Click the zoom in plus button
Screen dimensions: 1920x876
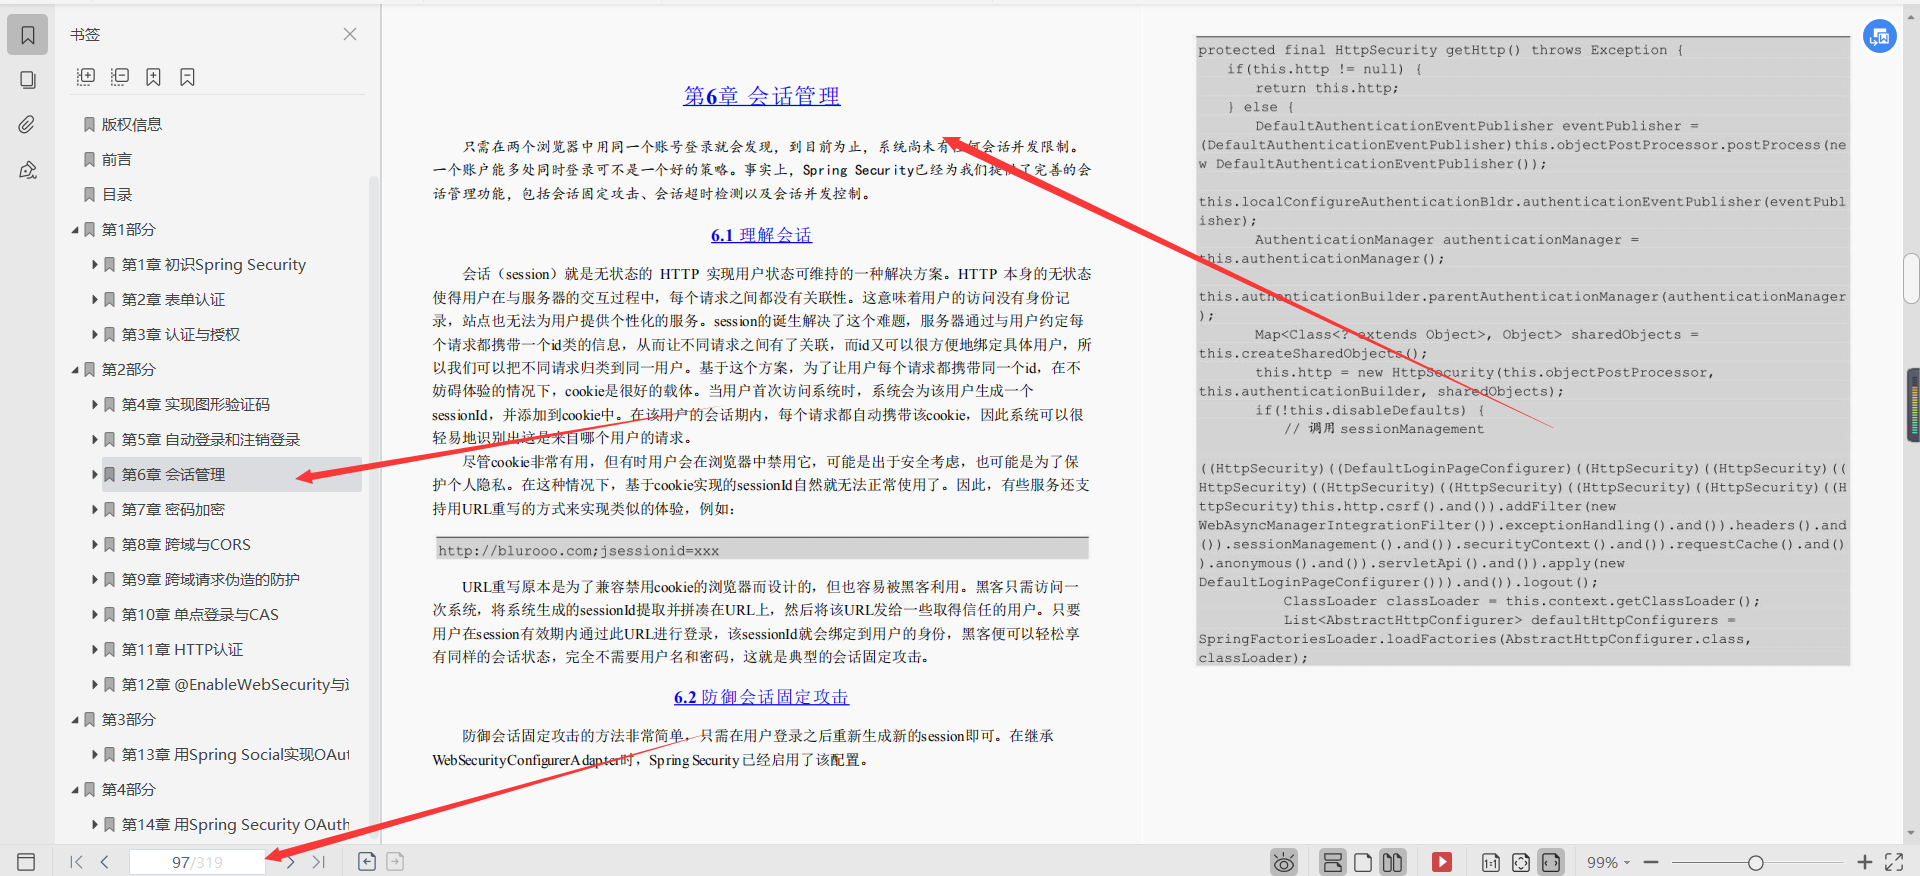pos(1865,862)
